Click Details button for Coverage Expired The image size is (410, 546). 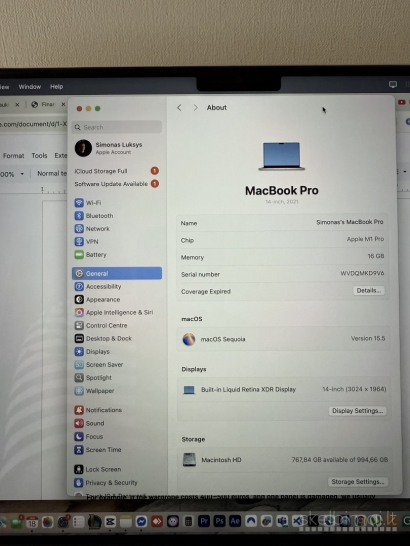[369, 291]
